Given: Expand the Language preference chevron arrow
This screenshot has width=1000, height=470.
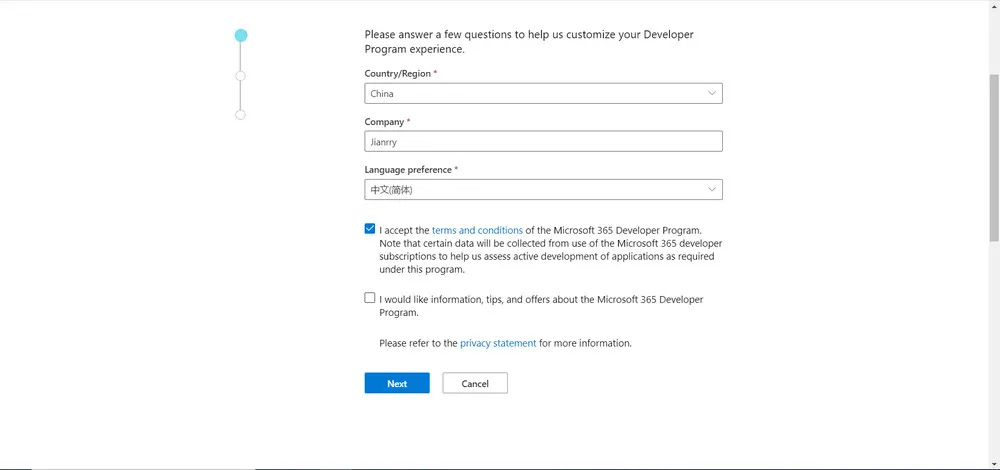Looking at the screenshot, I should click(x=712, y=189).
